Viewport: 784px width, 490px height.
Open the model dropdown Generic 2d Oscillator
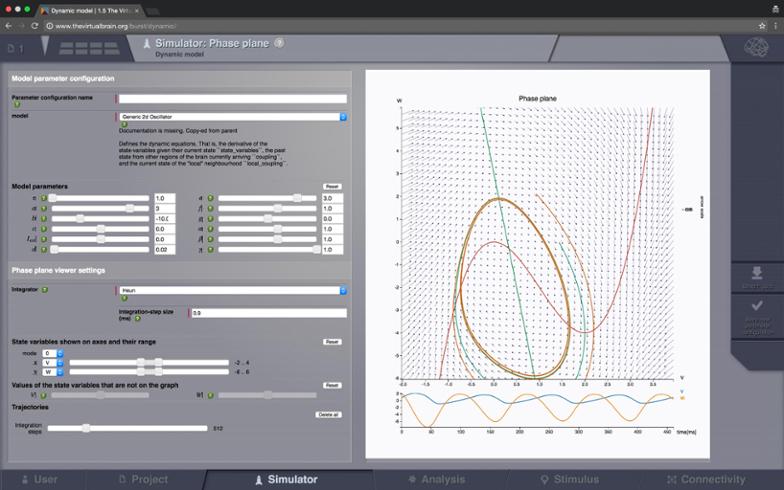tap(232, 116)
